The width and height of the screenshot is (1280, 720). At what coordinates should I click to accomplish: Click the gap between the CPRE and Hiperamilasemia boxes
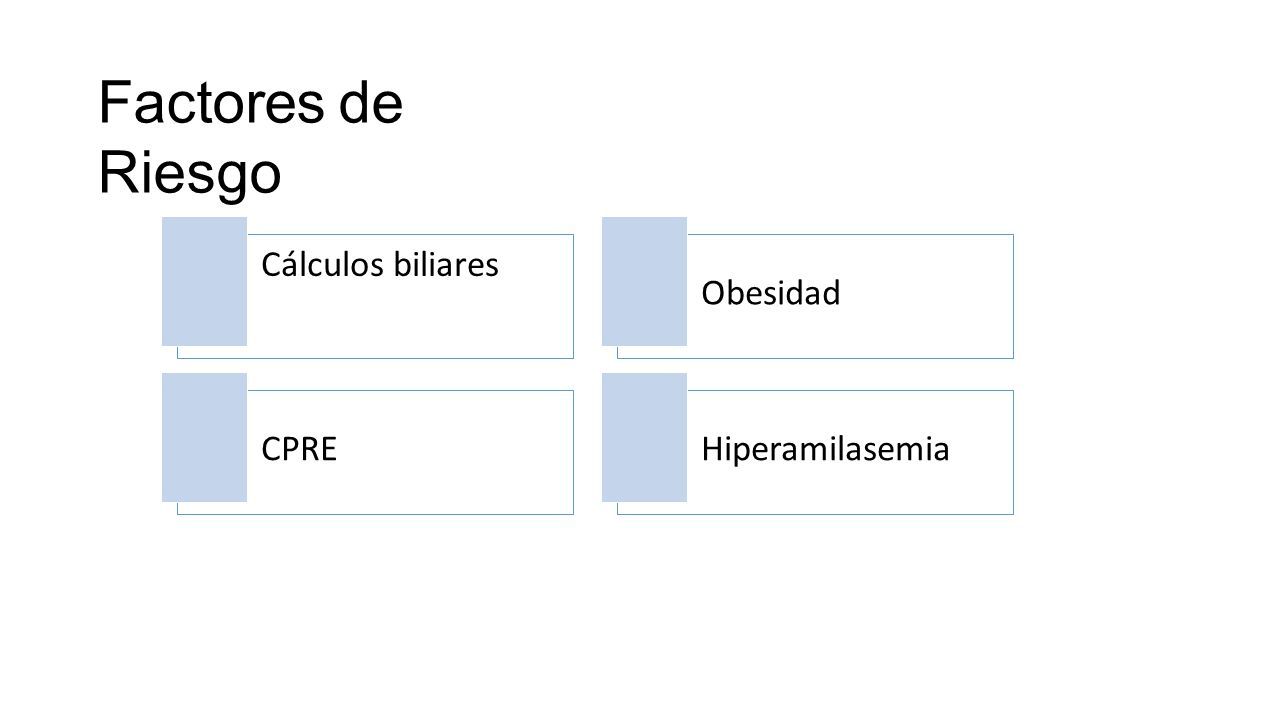588,451
